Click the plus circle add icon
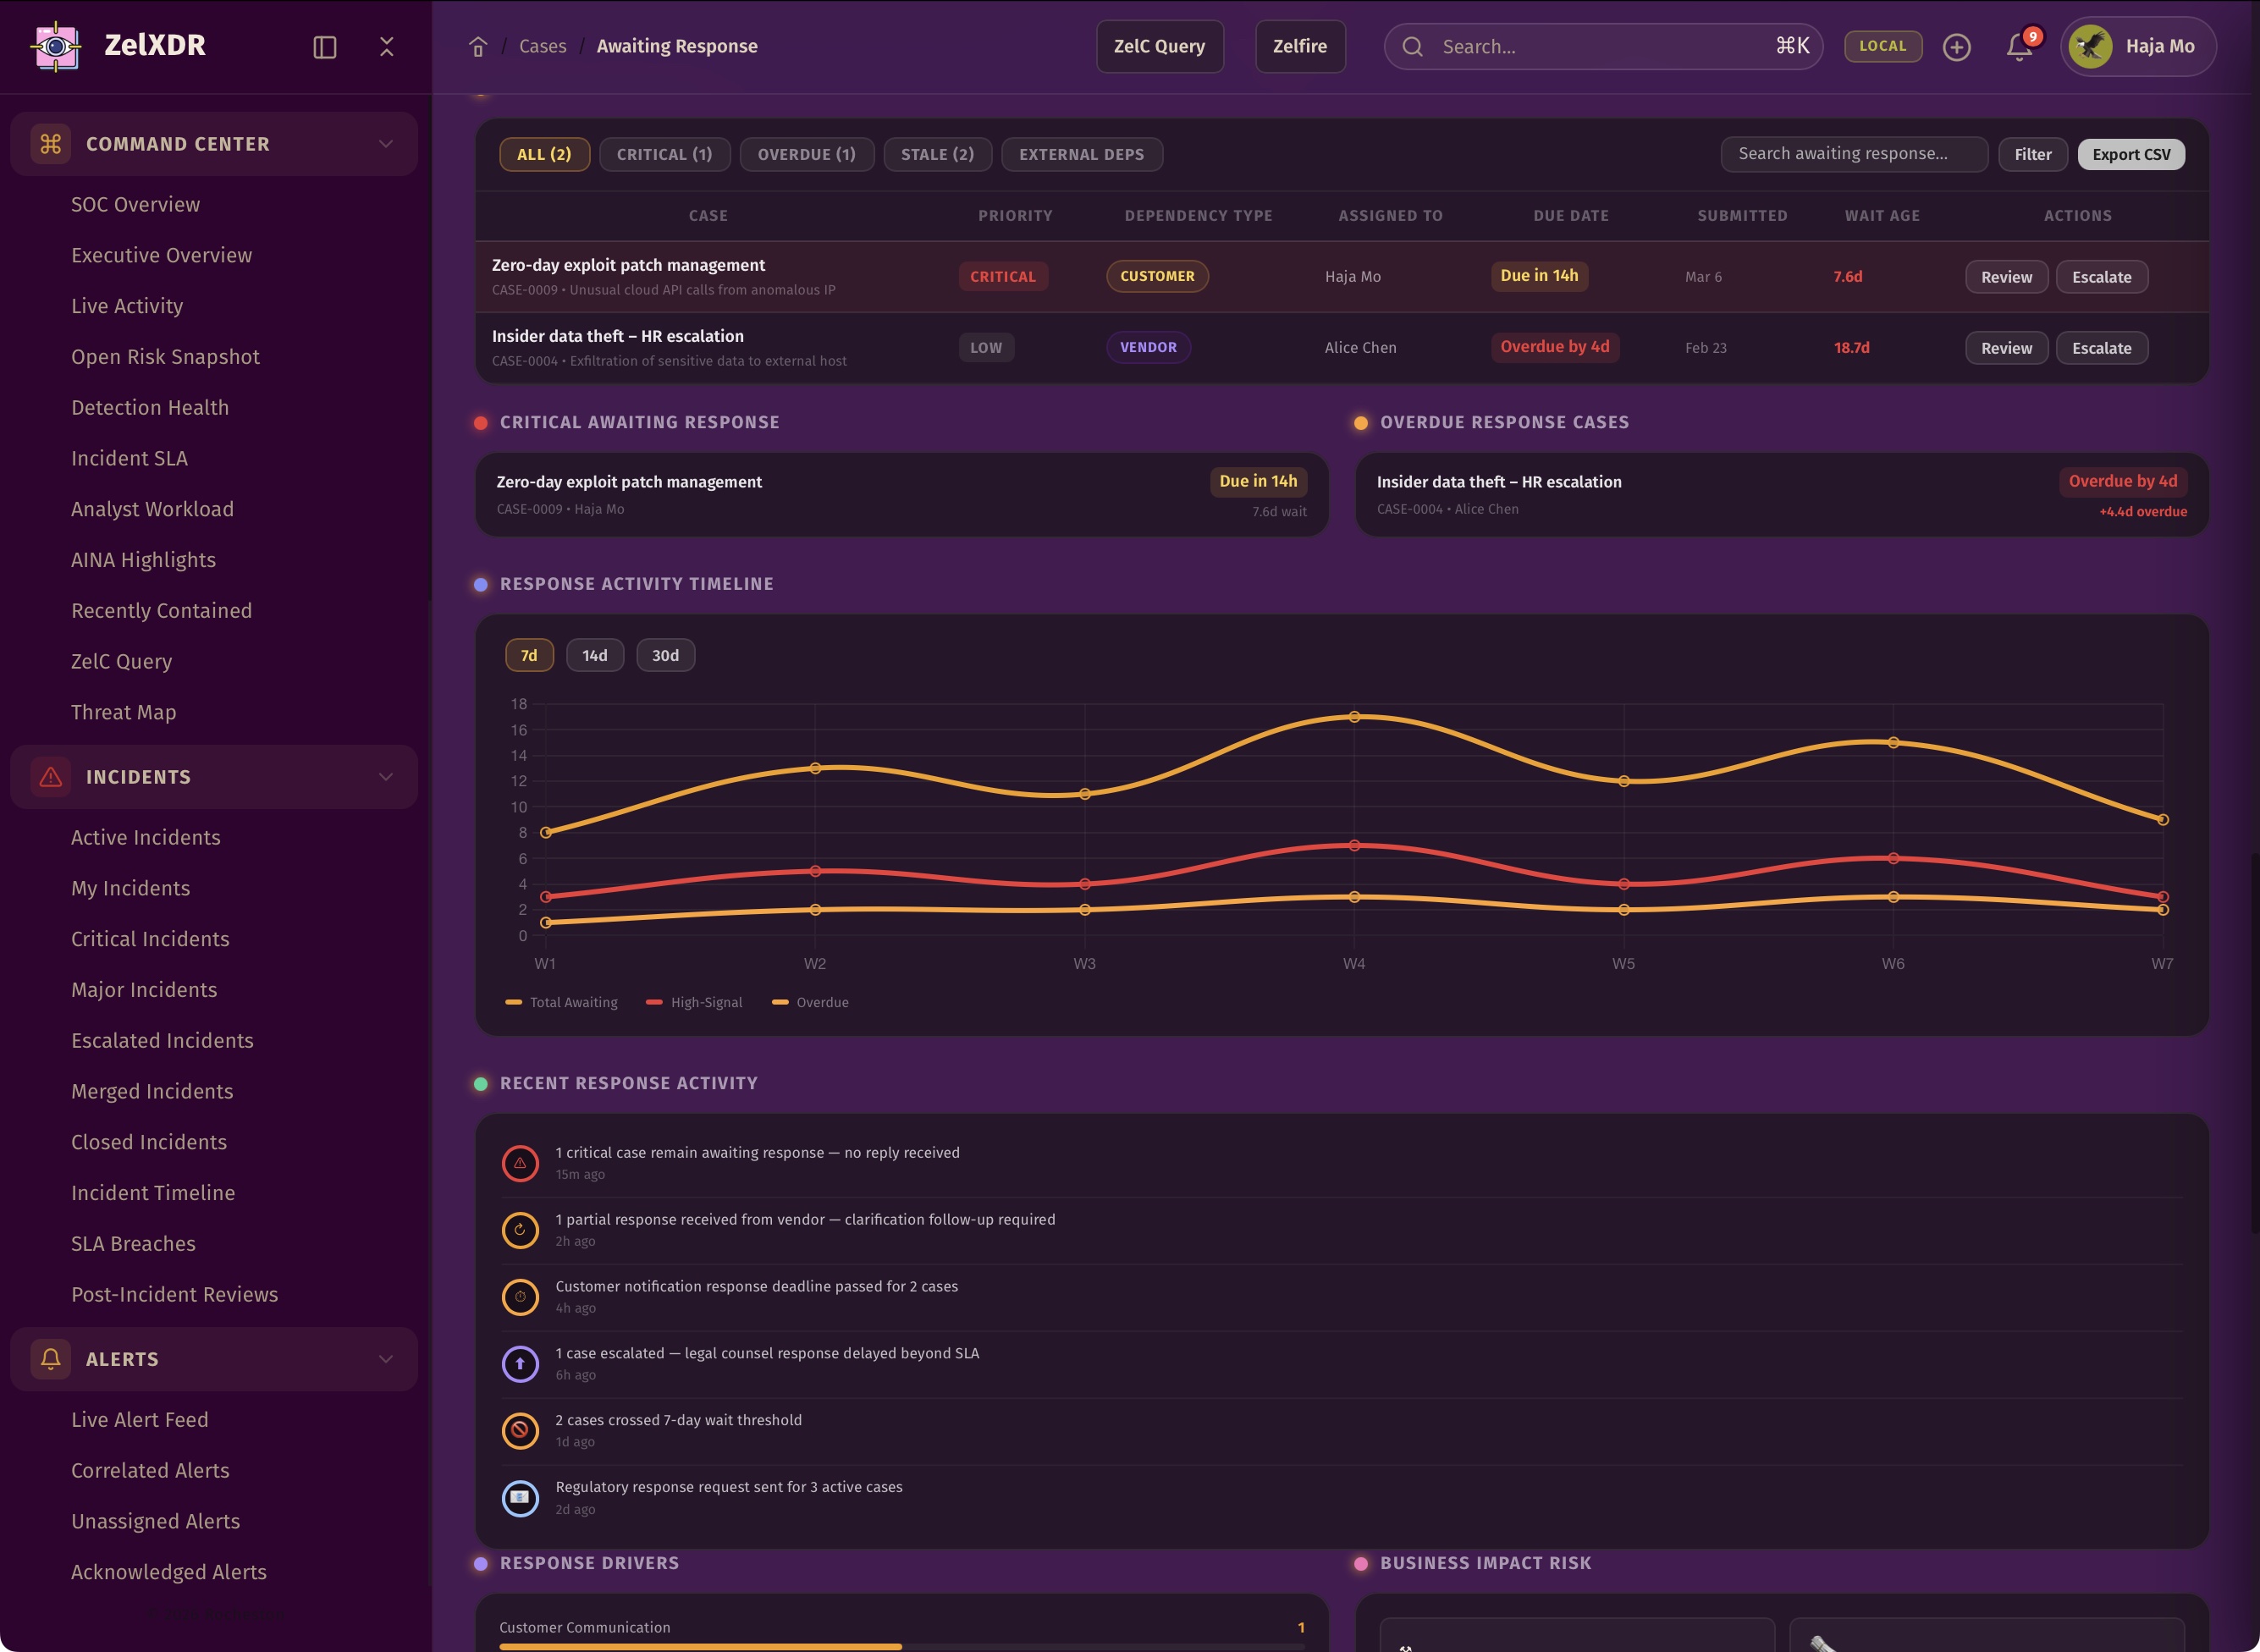Screen dimensions: 2260x1652 (1957, 47)
